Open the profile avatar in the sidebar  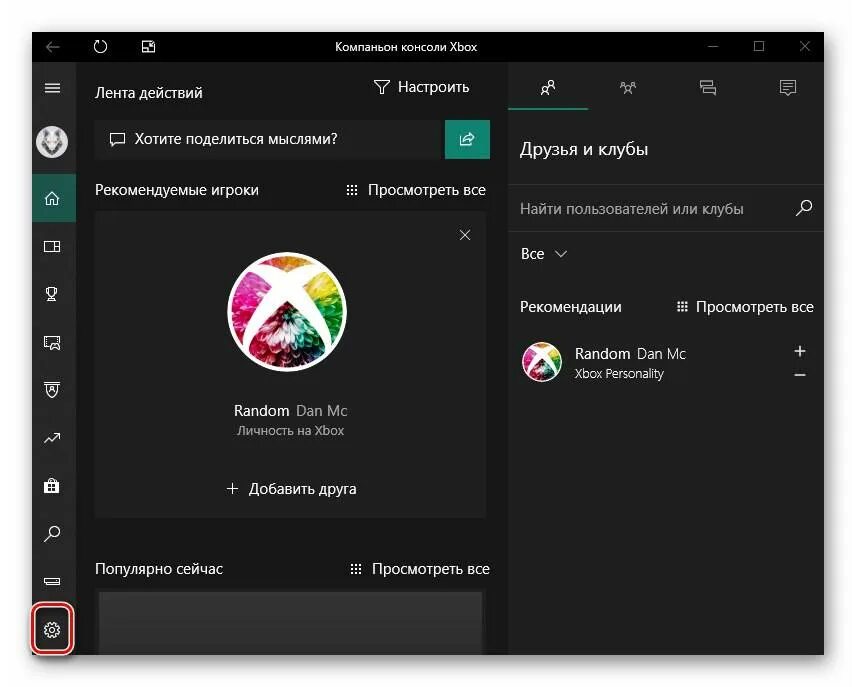52,141
